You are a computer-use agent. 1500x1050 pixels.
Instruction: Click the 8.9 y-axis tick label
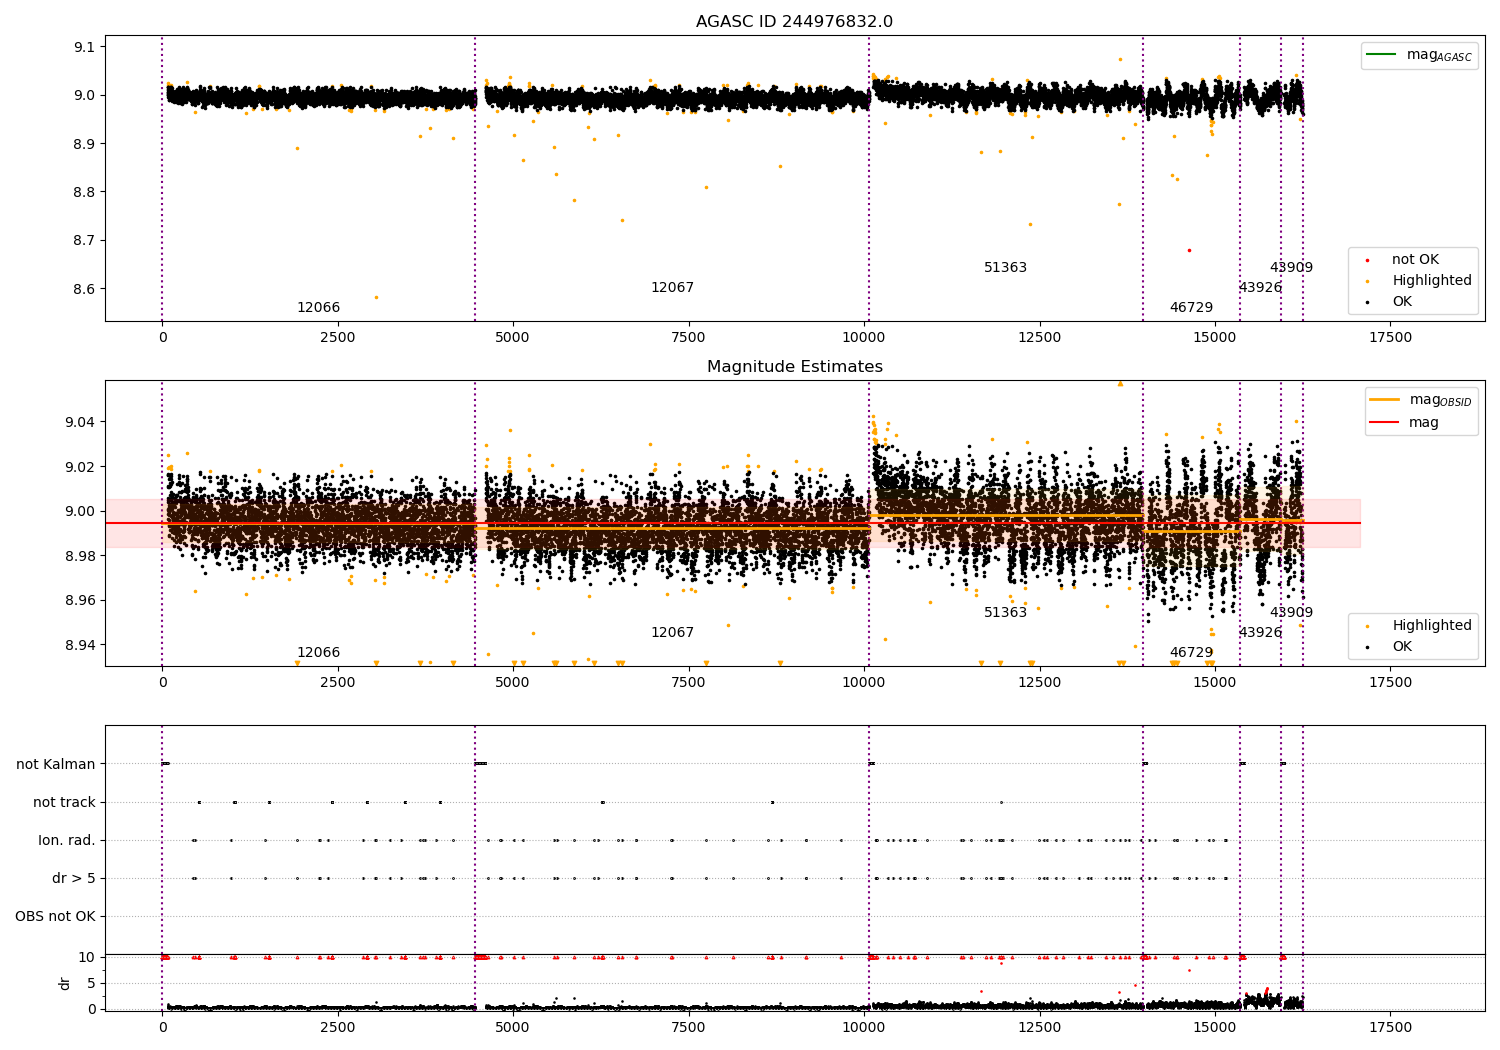[x=83, y=144]
